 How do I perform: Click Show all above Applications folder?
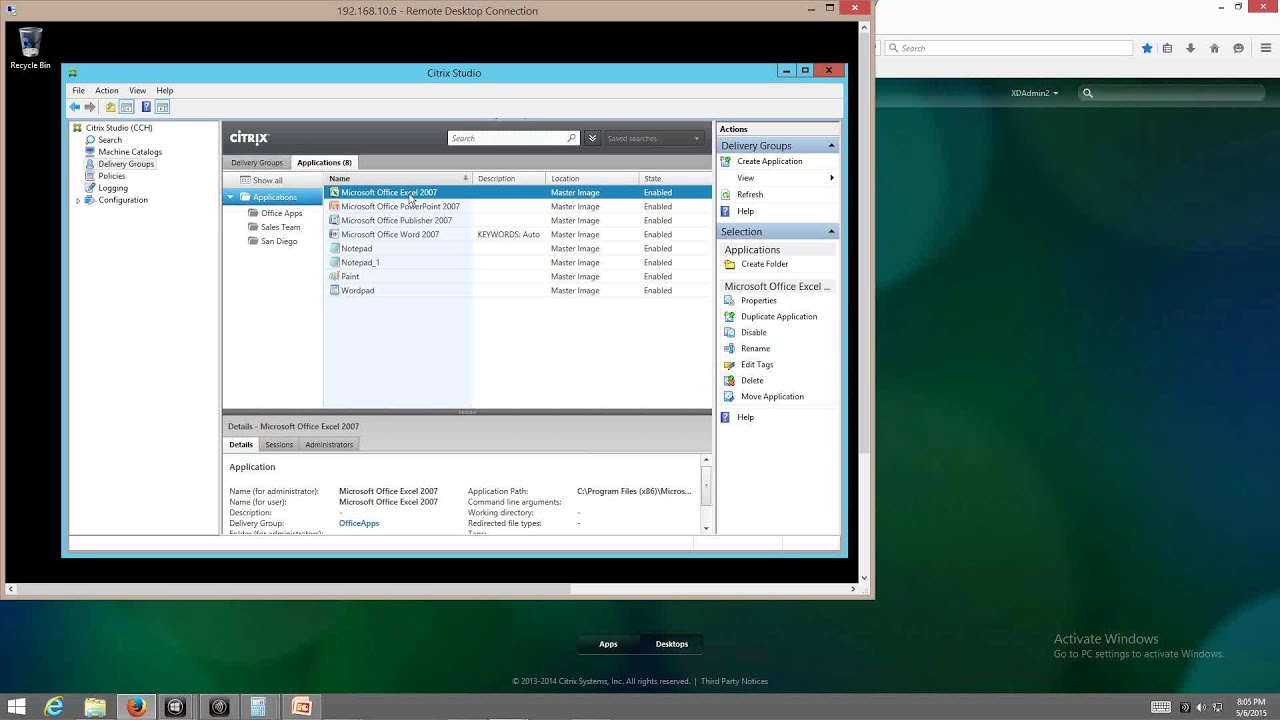pos(267,181)
